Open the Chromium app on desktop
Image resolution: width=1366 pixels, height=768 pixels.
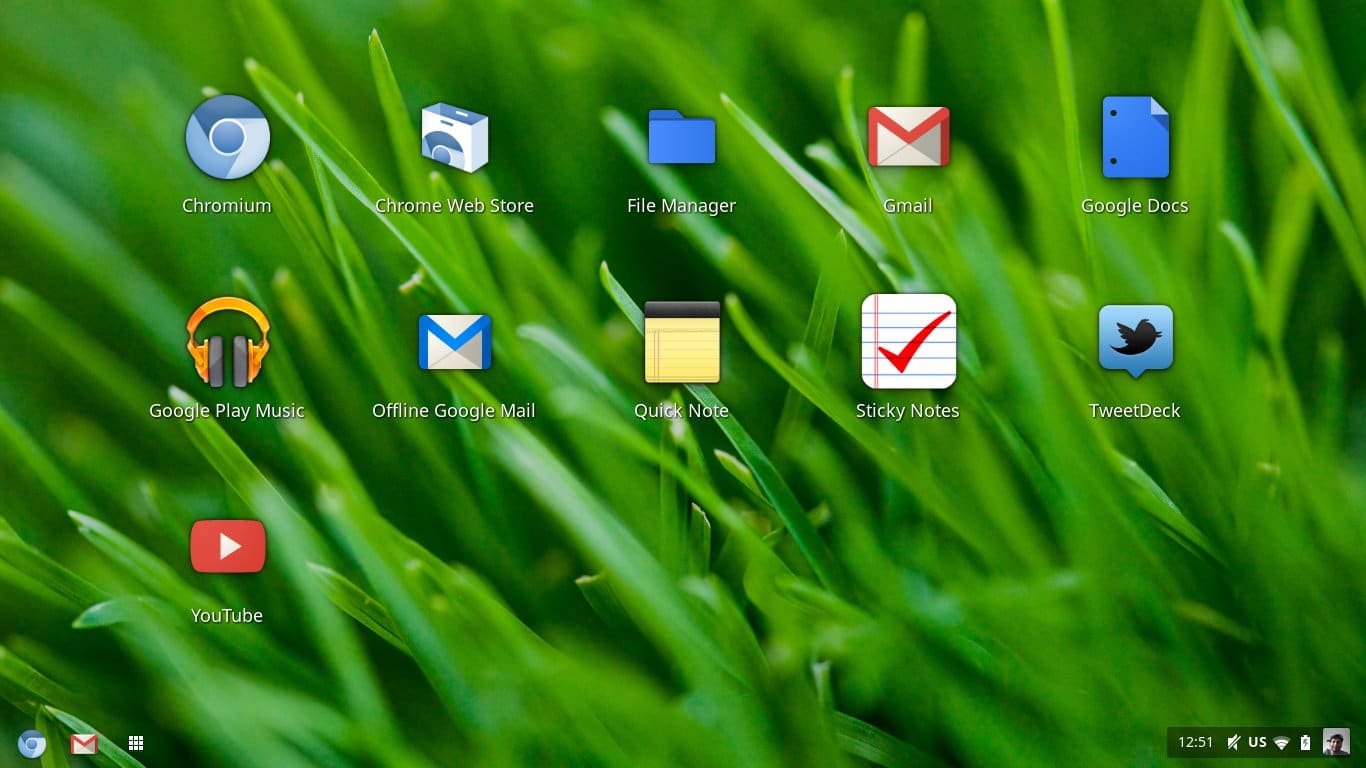pyautogui.click(x=227, y=138)
